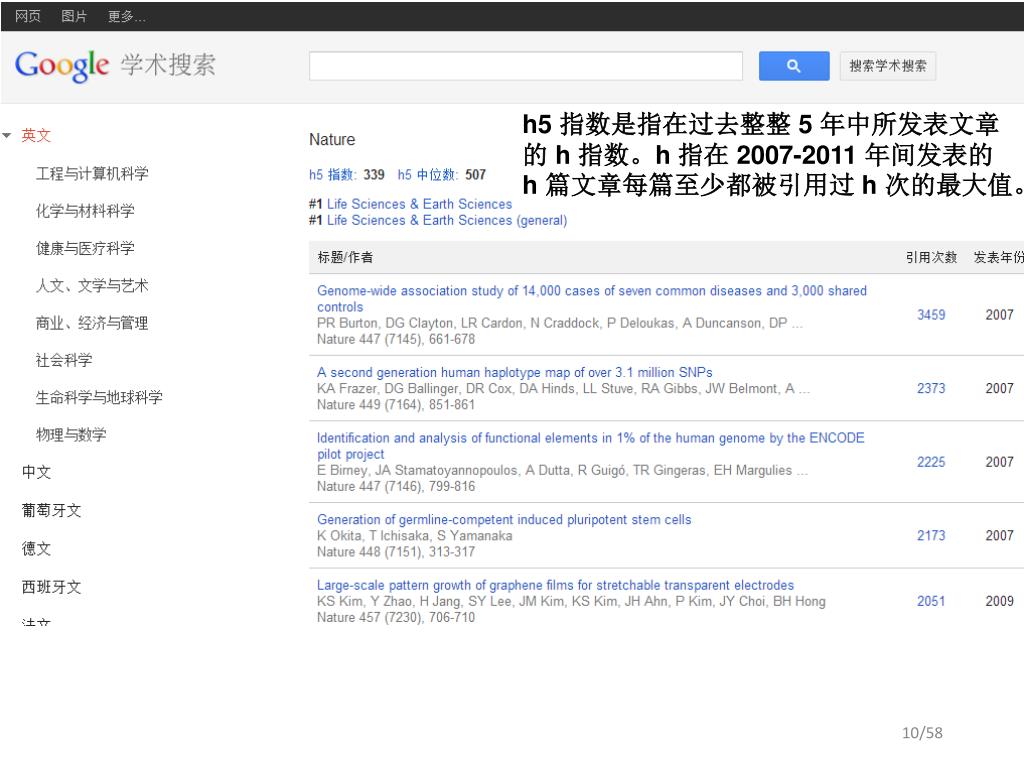Image resolution: width=1024 pixels, height=768 pixels.
Task: Open the ENCODE pilot project article
Action: (590, 445)
